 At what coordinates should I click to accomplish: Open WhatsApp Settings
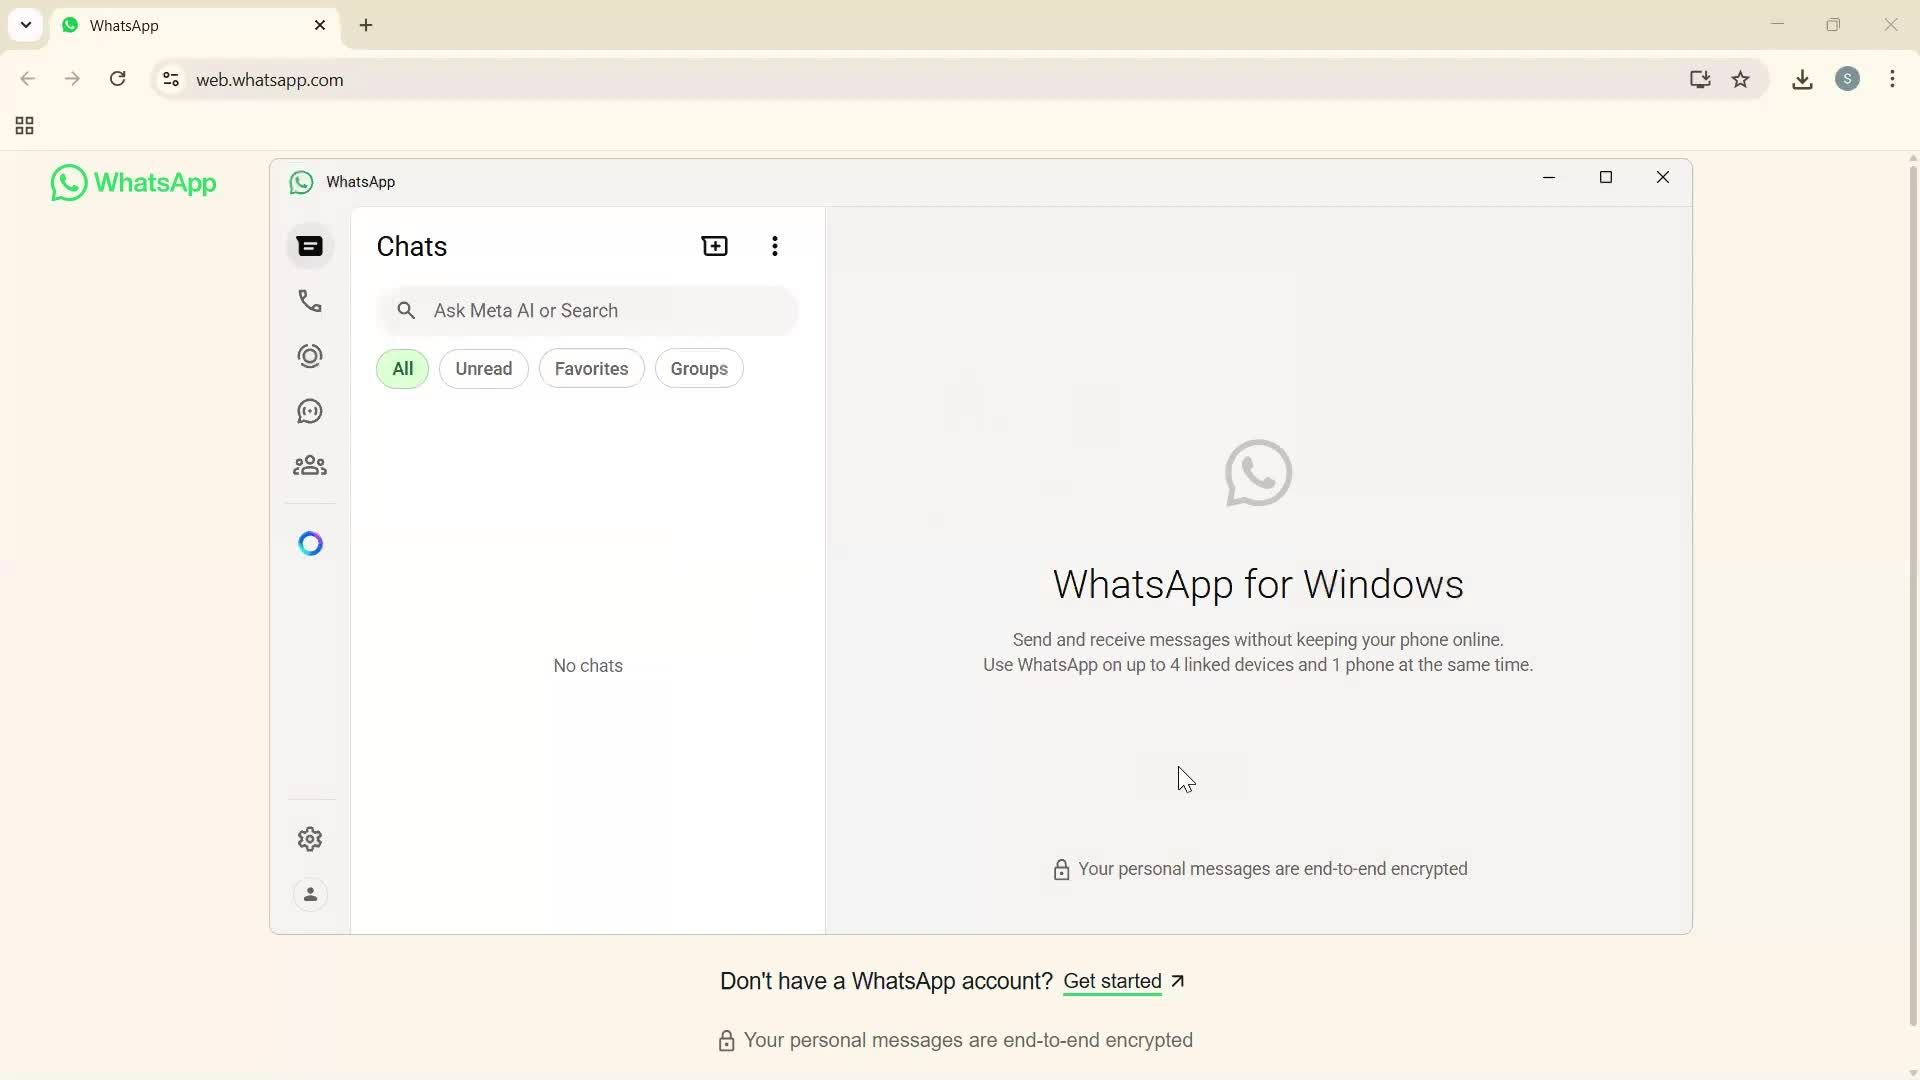point(310,839)
